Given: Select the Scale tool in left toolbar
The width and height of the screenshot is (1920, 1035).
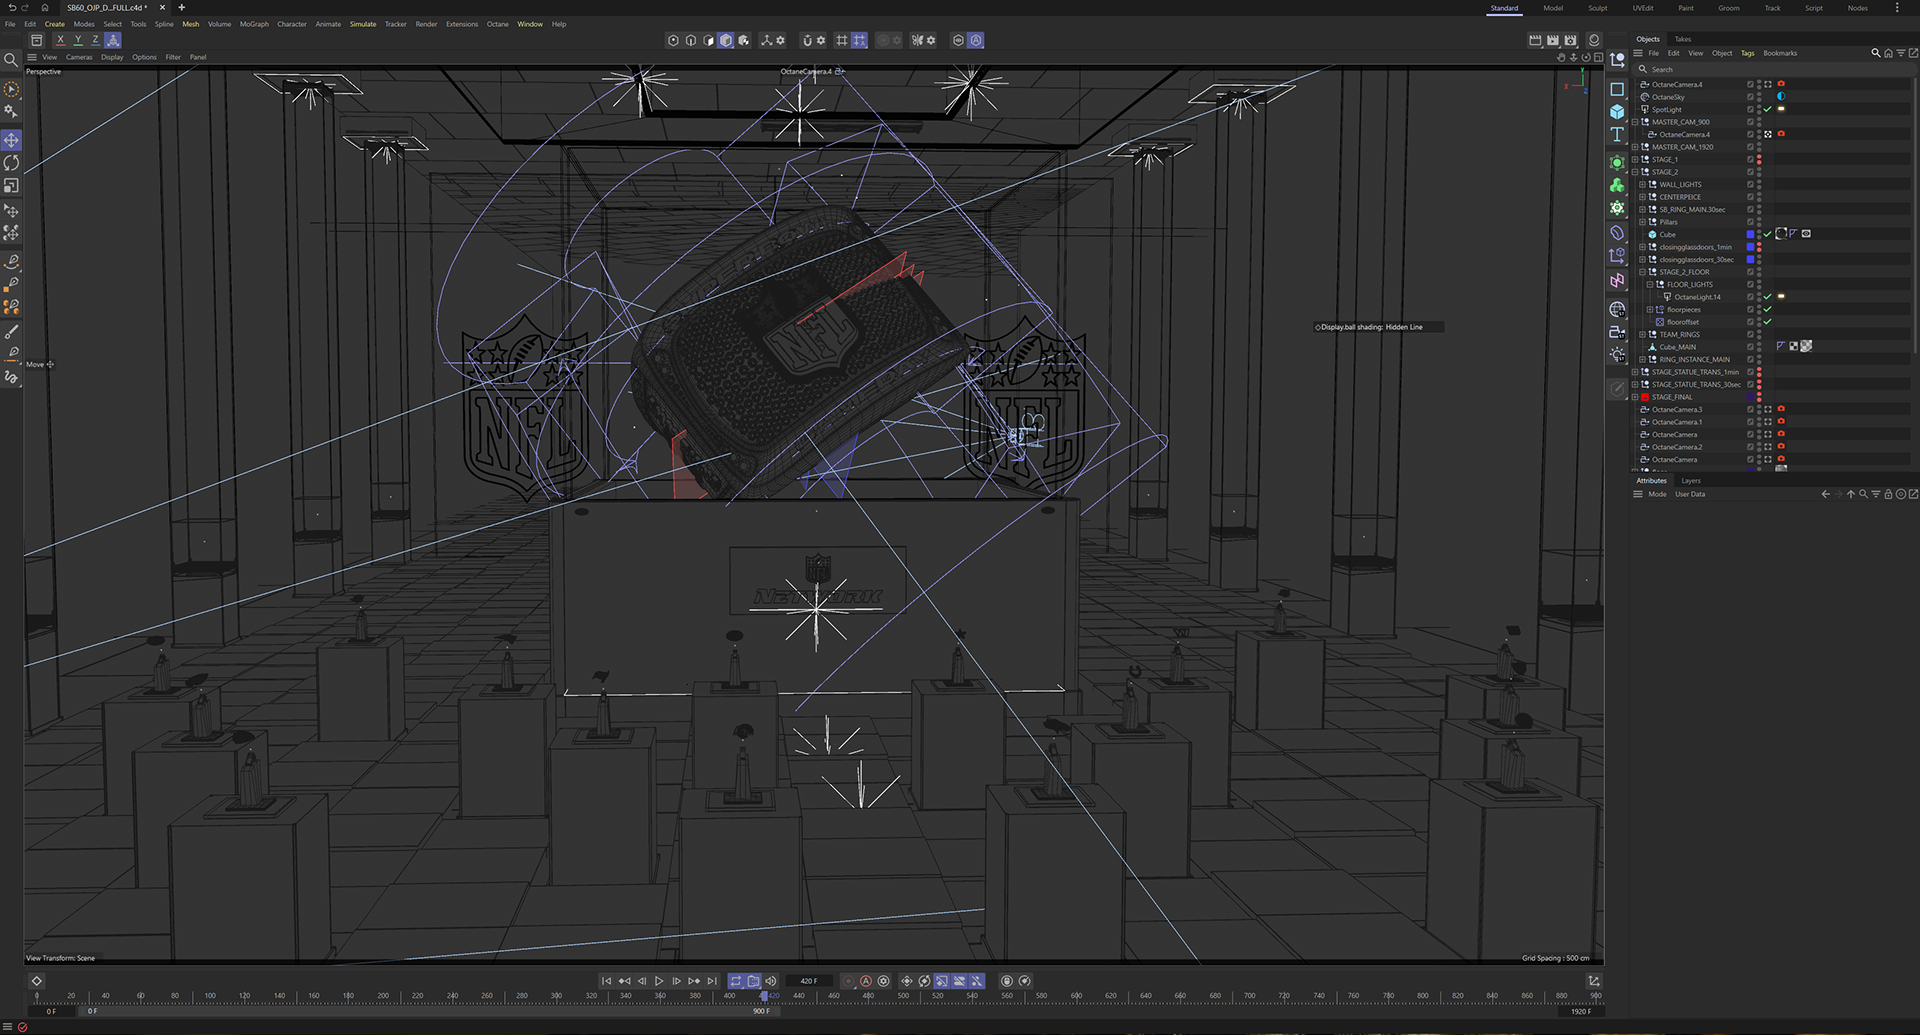Looking at the screenshot, I should coord(11,186).
